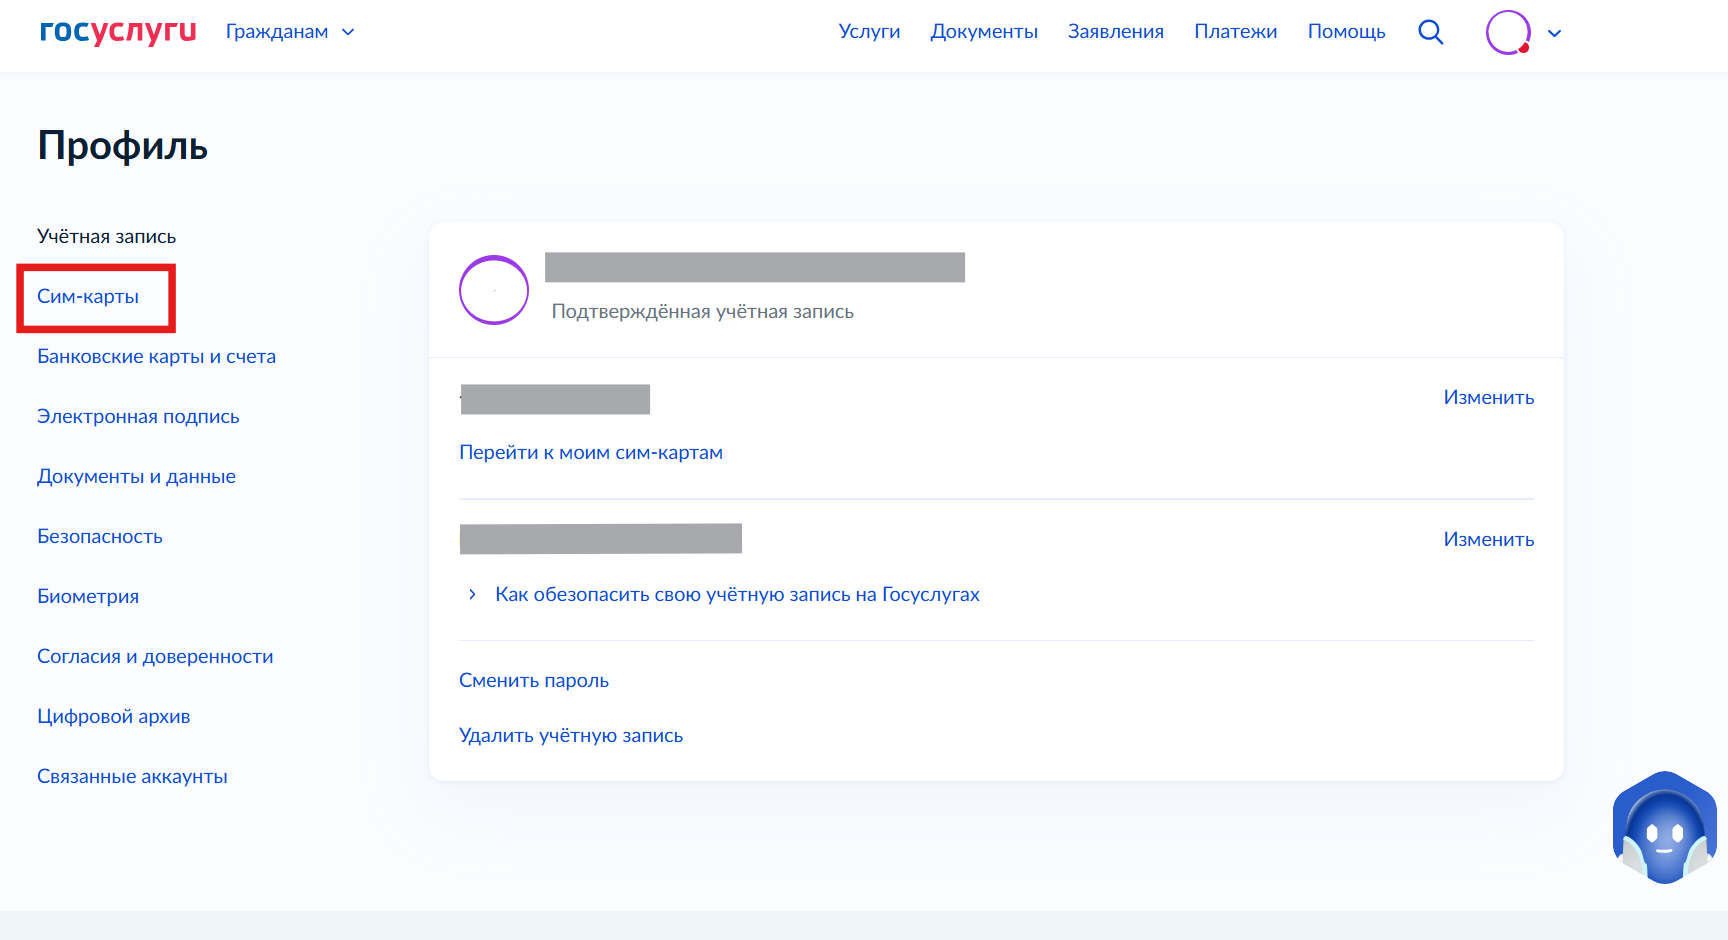Go to Безопасность section
1728x940 pixels.
100,537
